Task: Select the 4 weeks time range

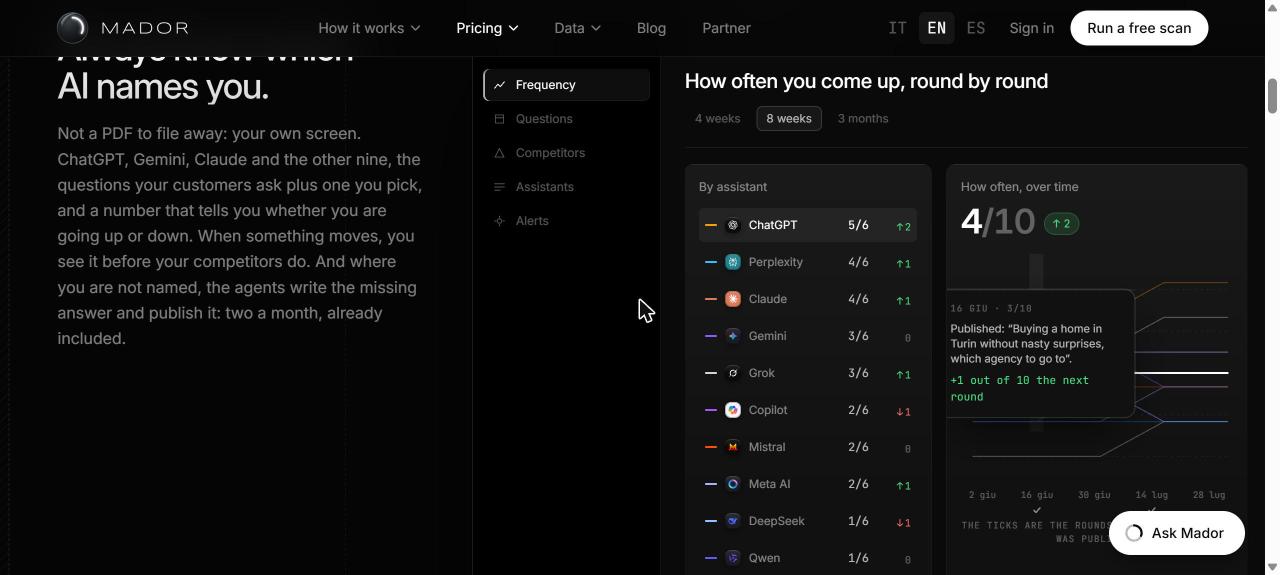Action: (x=718, y=119)
